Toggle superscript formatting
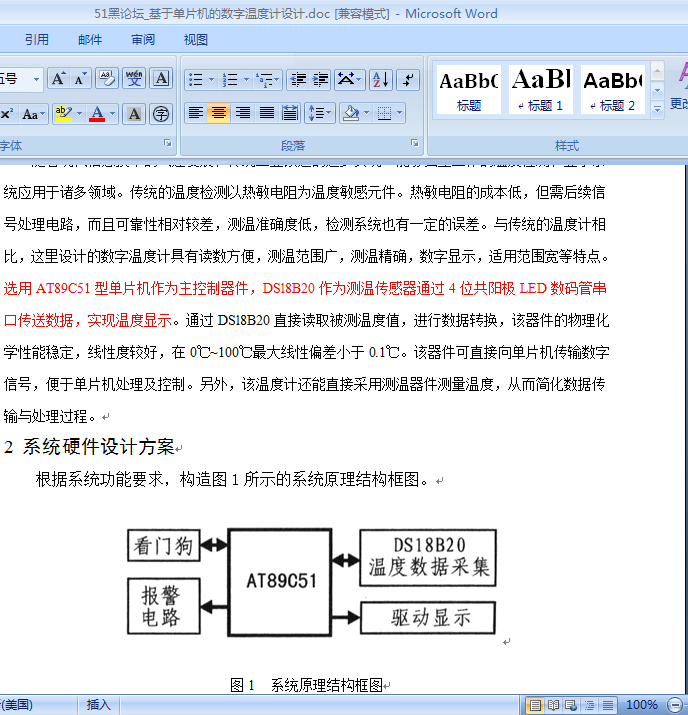The height and width of the screenshot is (715, 688). [6, 114]
